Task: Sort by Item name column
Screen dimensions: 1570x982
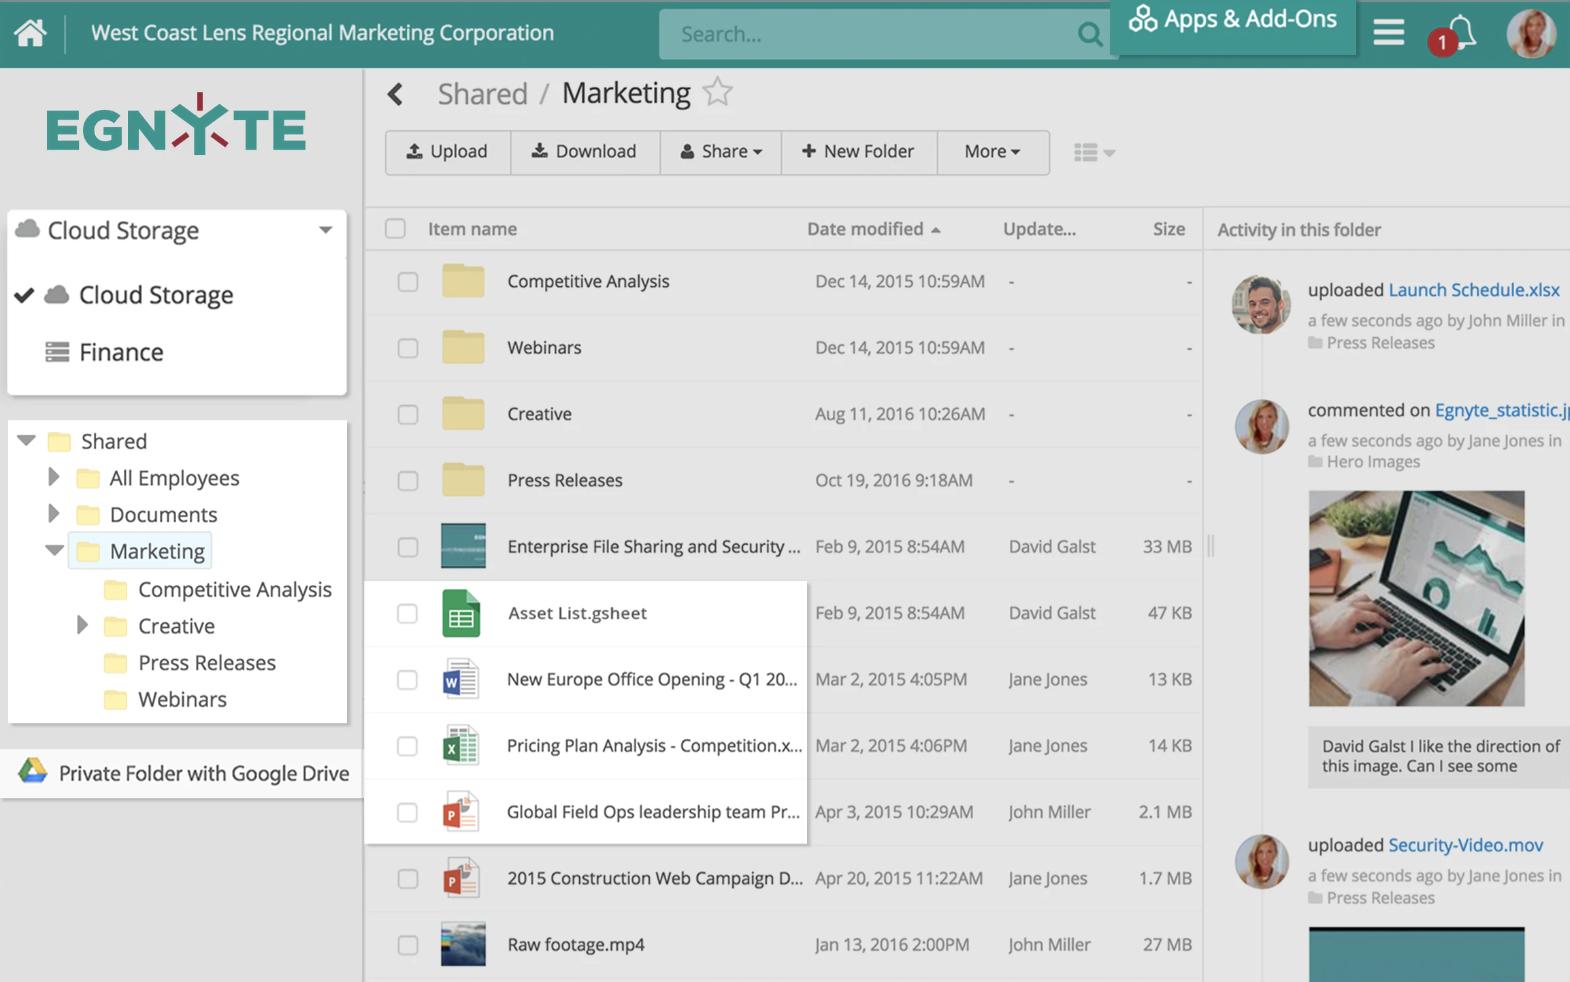Action: [x=472, y=229]
